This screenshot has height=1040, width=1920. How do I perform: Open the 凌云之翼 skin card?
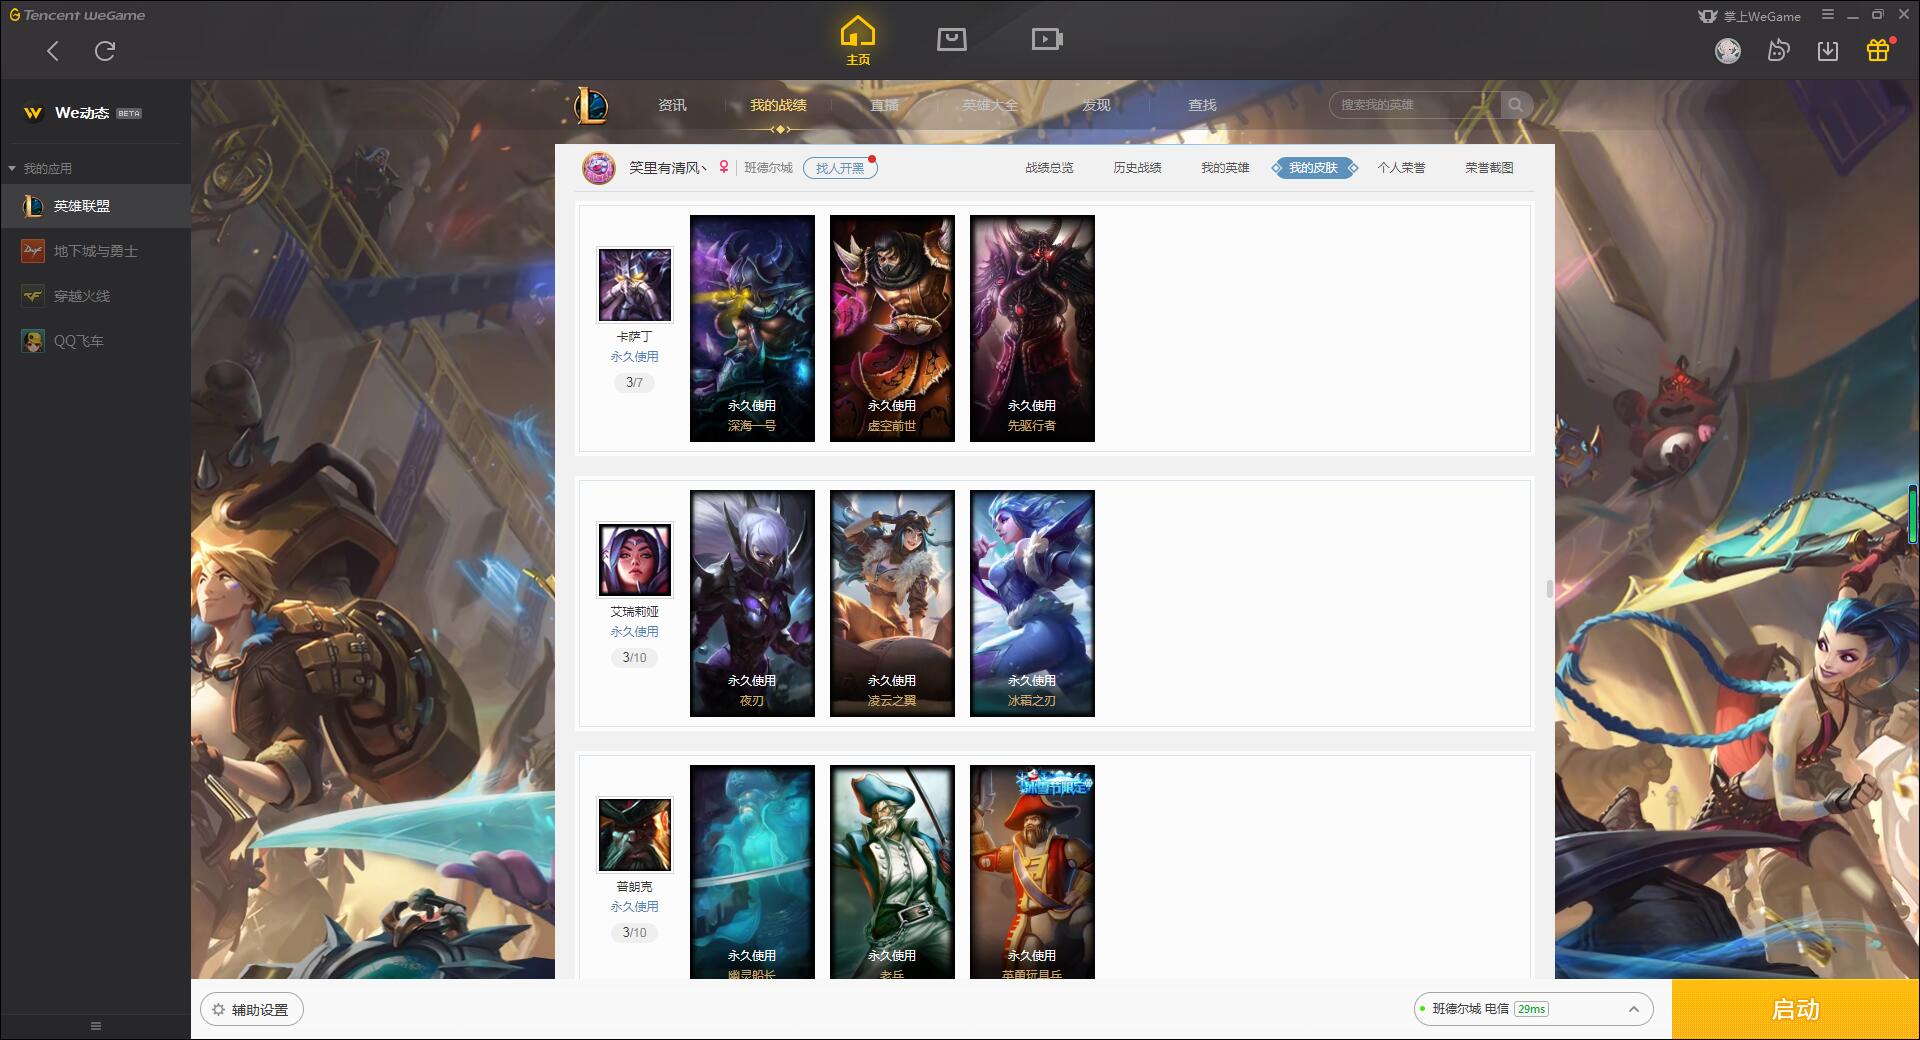point(892,603)
